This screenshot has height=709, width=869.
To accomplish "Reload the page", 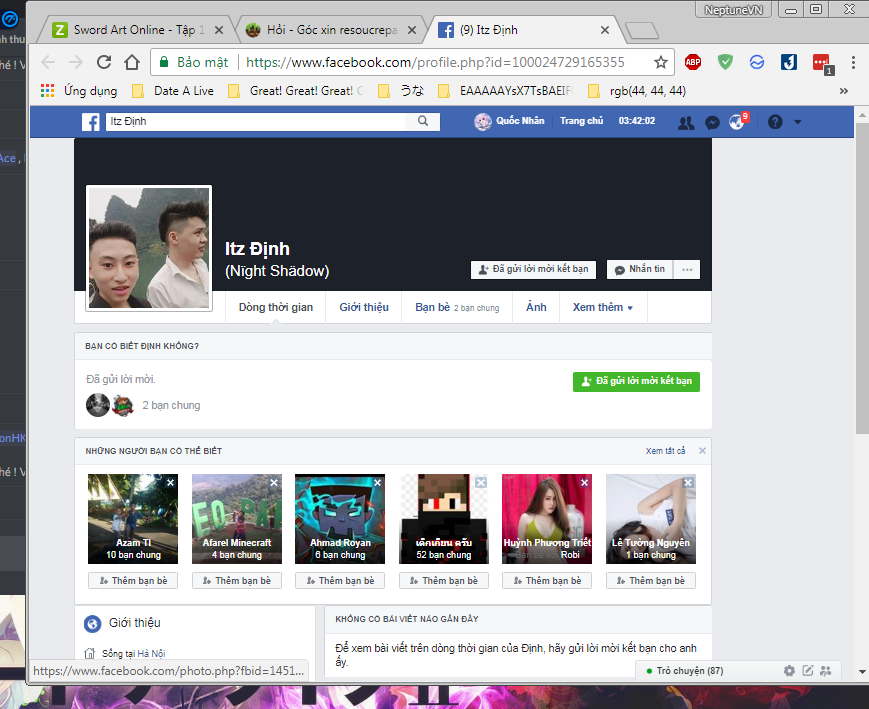I will (104, 62).
